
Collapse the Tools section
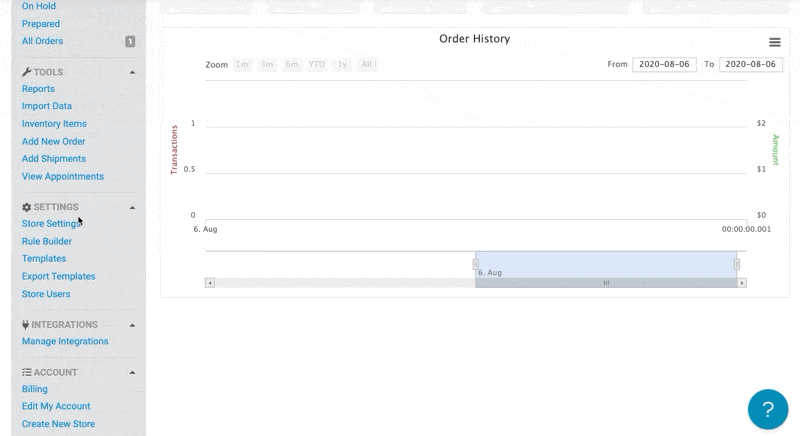point(132,73)
